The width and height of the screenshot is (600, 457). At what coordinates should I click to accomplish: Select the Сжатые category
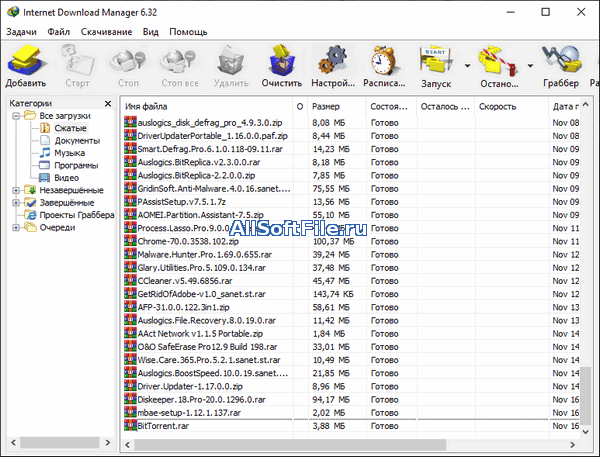(70, 128)
